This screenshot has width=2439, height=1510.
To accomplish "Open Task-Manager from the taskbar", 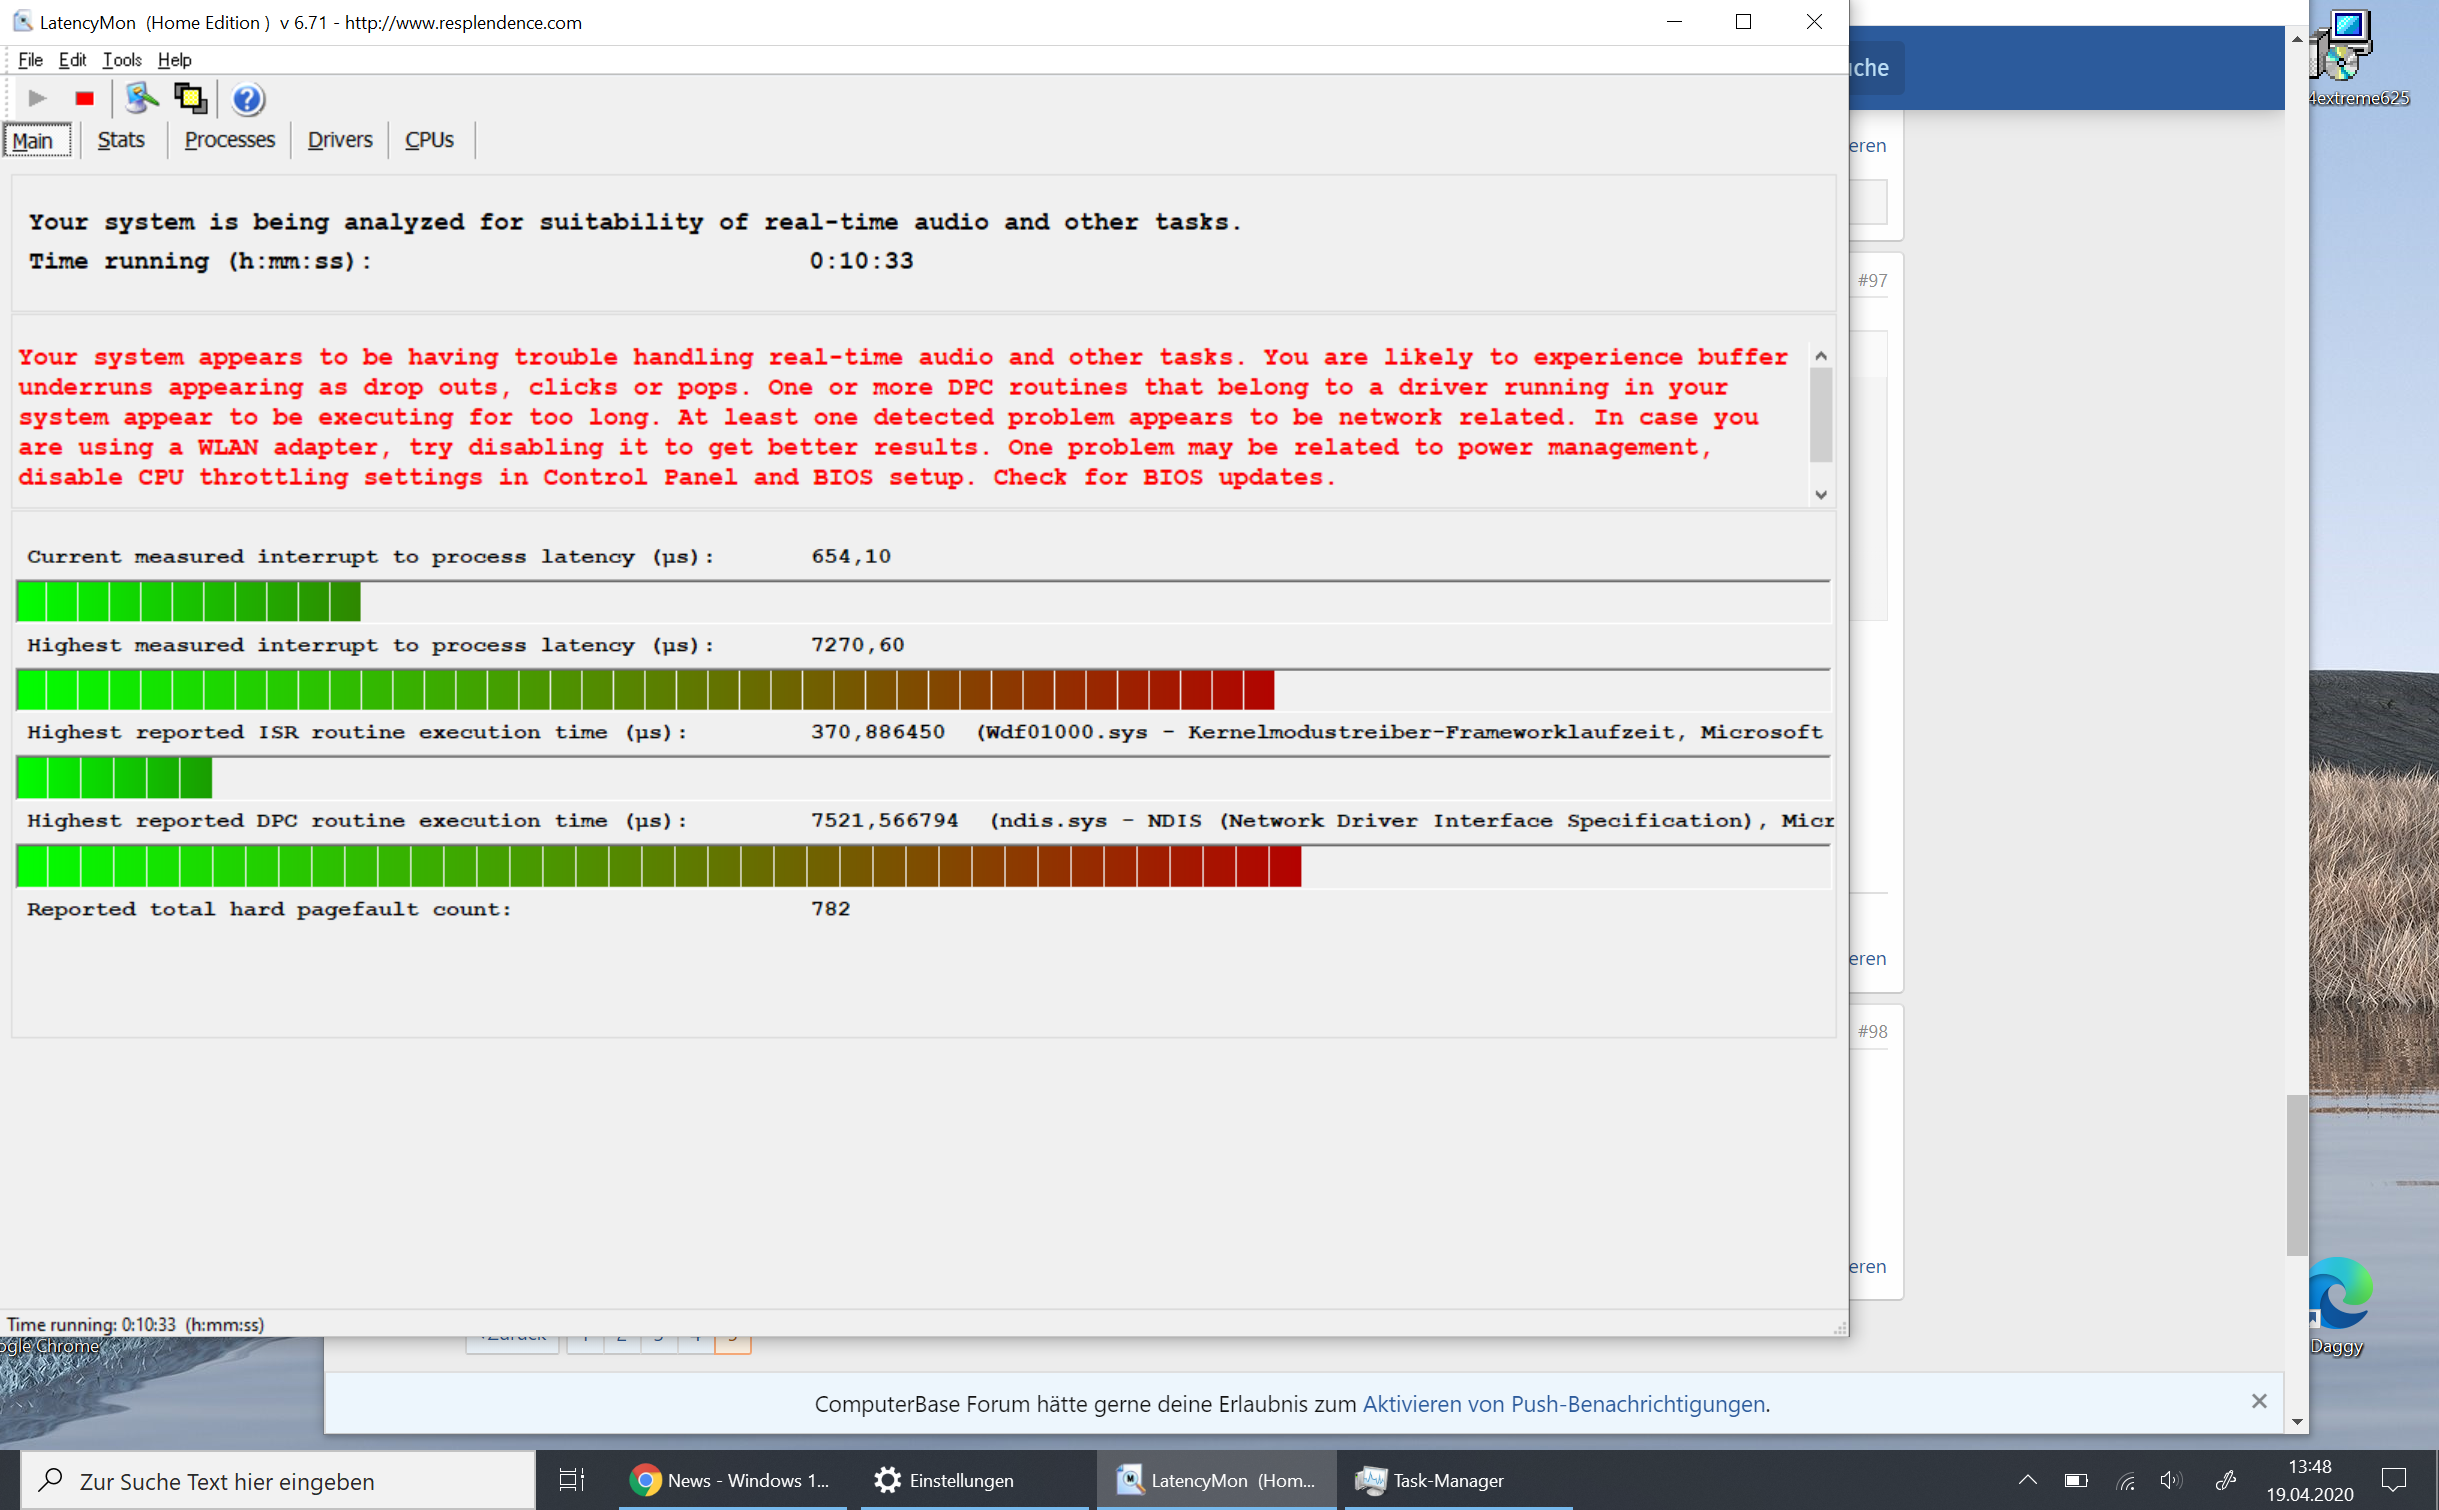I will [x=1431, y=1480].
